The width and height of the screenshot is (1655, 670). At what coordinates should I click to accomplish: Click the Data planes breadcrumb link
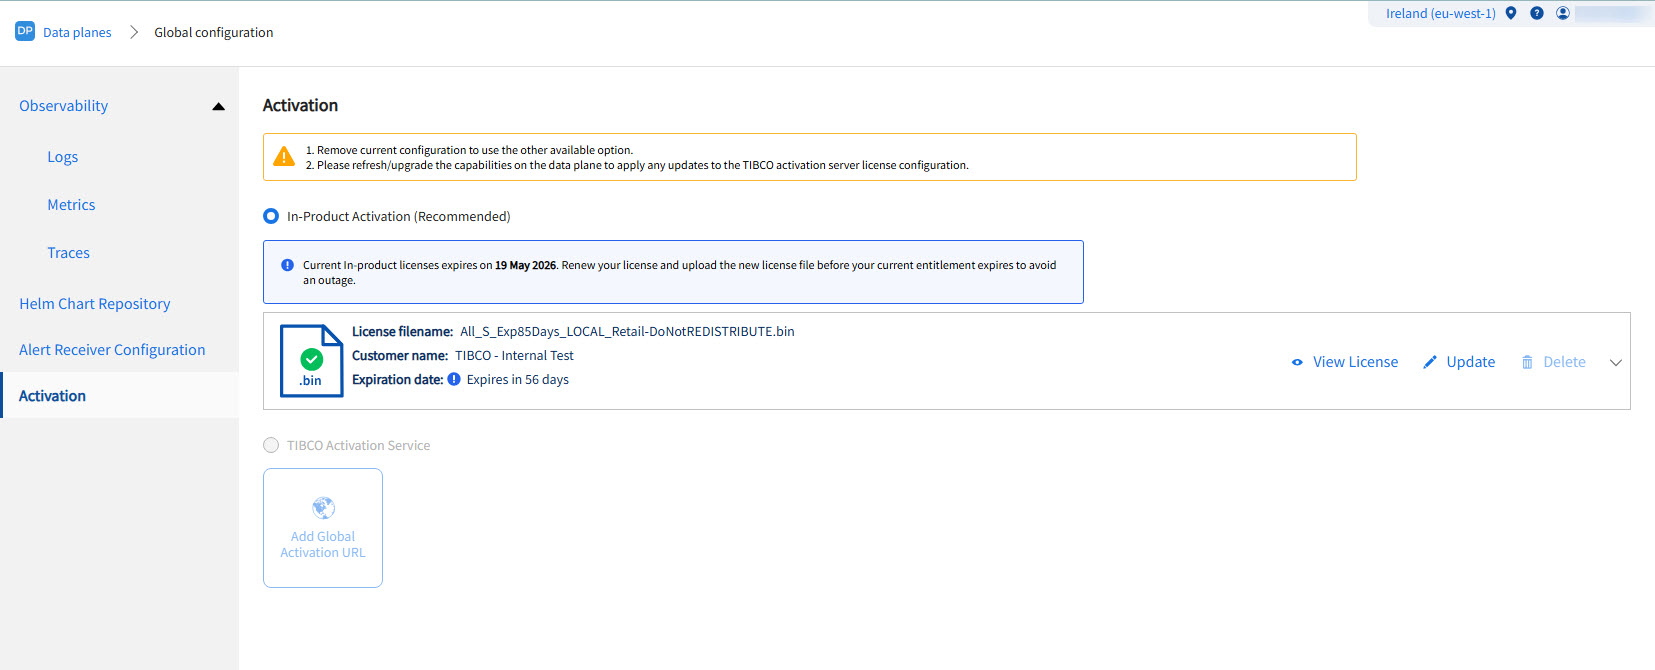click(77, 32)
